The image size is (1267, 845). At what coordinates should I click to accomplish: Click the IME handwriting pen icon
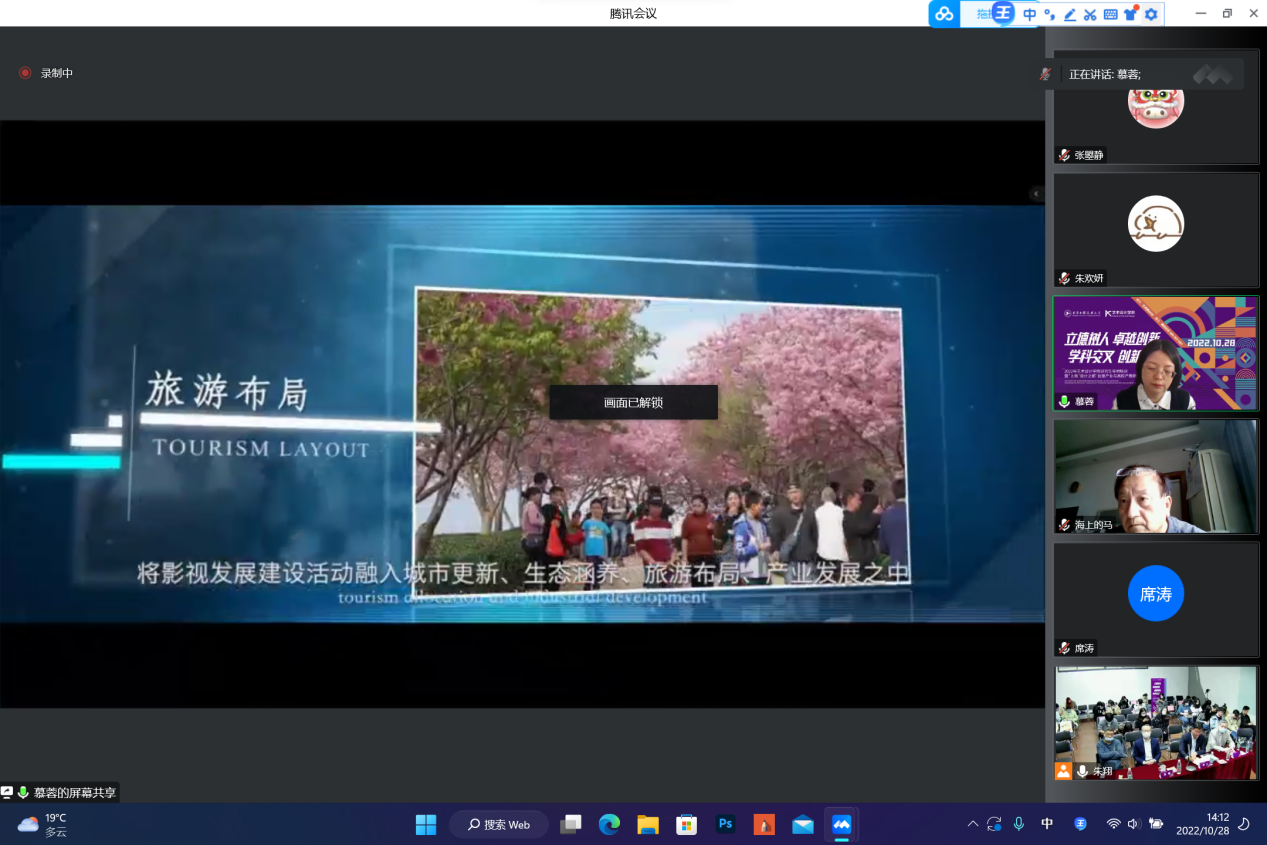(x=1070, y=14)
